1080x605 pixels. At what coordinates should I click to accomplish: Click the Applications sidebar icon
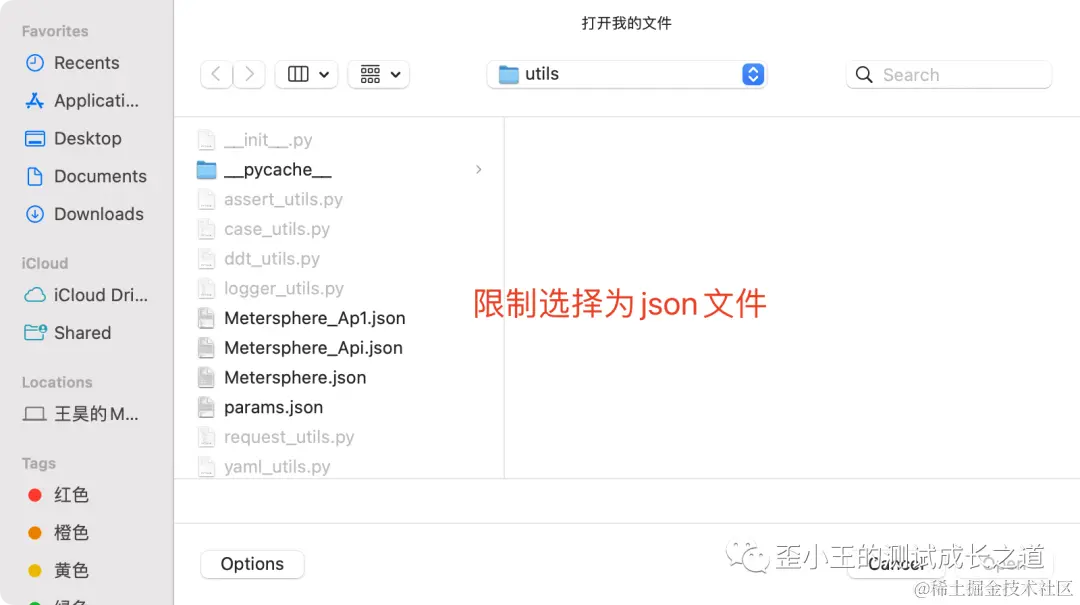[34, 101]
